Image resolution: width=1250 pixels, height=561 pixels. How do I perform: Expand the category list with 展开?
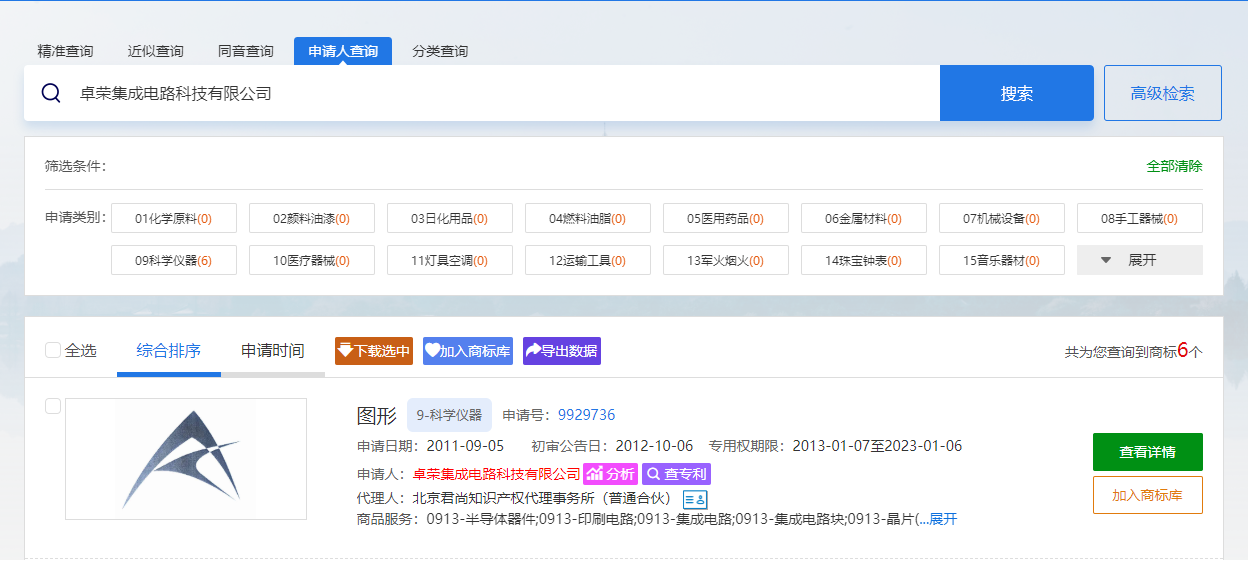[1139, 260]
